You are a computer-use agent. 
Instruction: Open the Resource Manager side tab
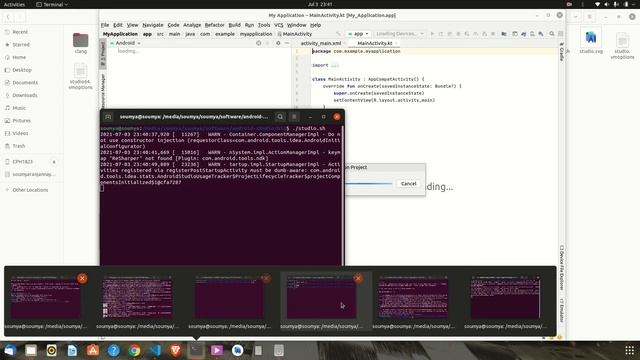tap(103, 91)
